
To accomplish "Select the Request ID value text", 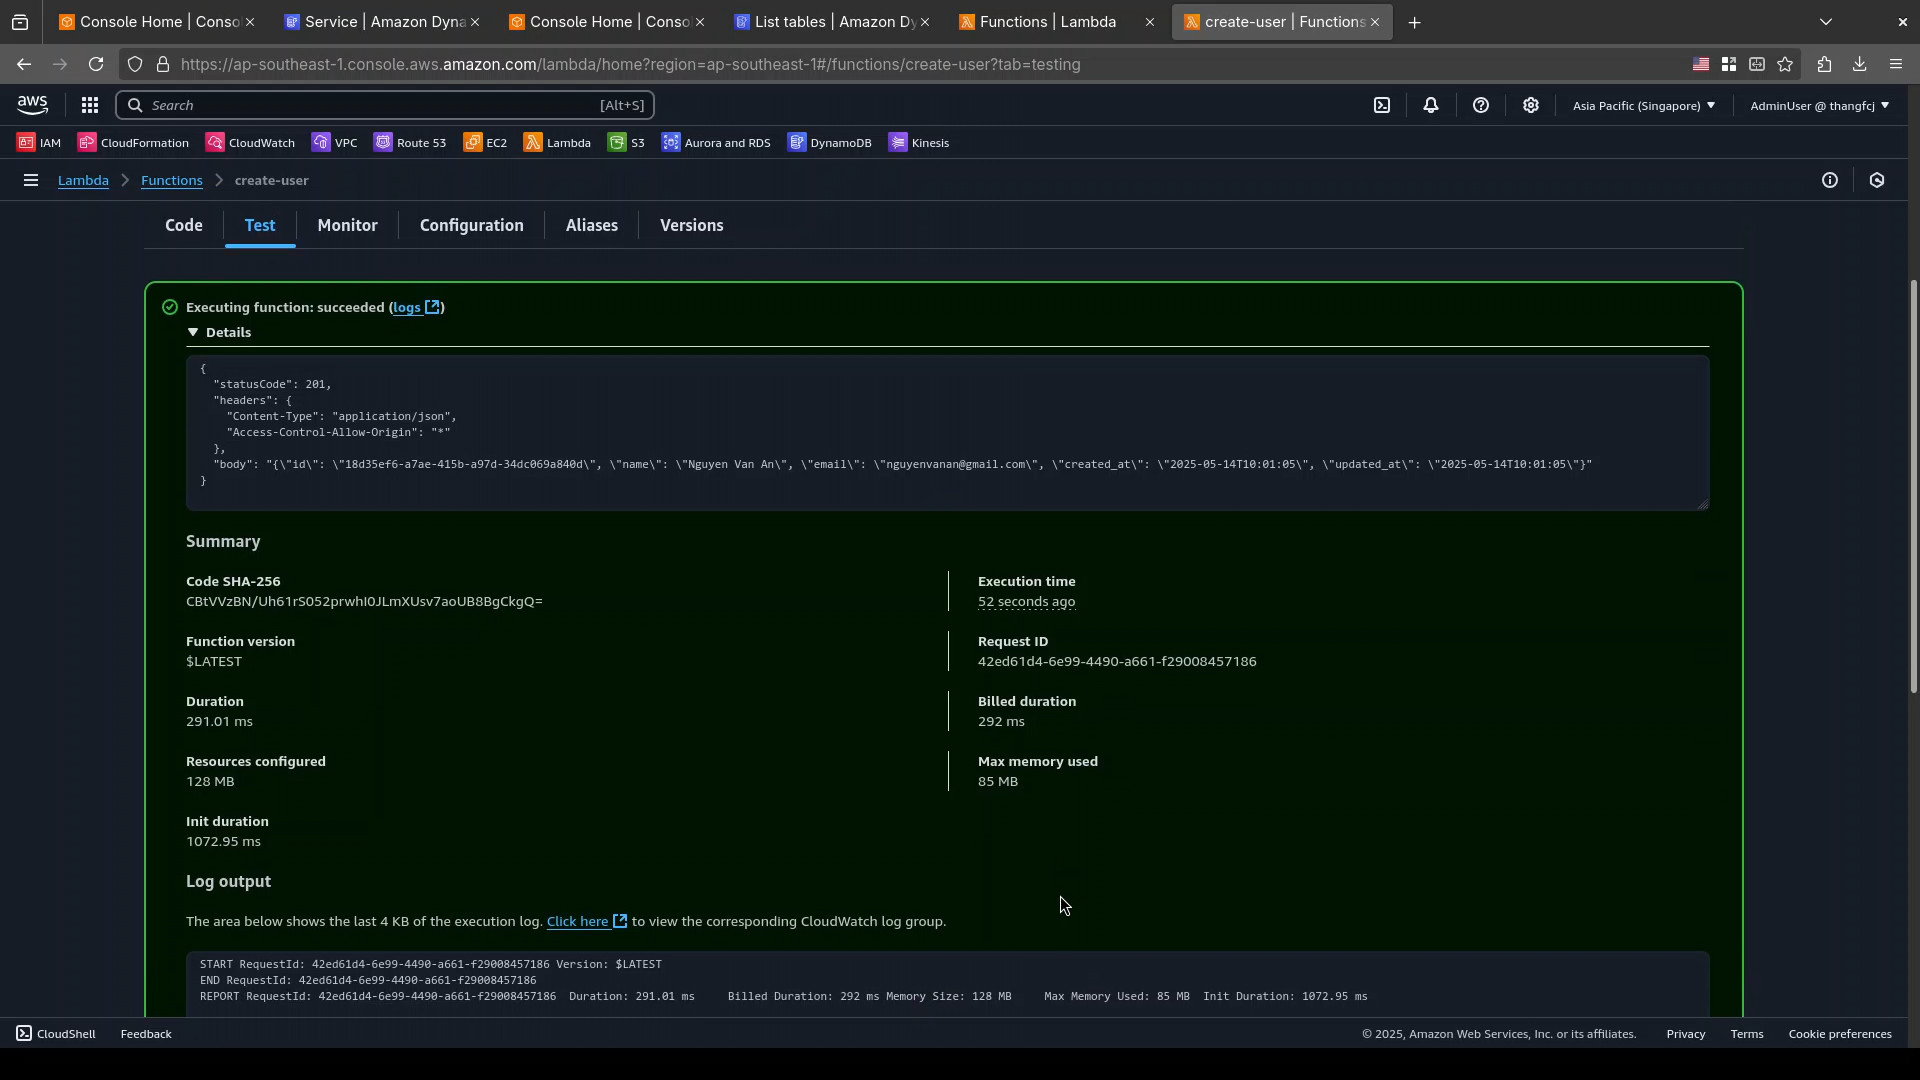I will point(1117,662).
